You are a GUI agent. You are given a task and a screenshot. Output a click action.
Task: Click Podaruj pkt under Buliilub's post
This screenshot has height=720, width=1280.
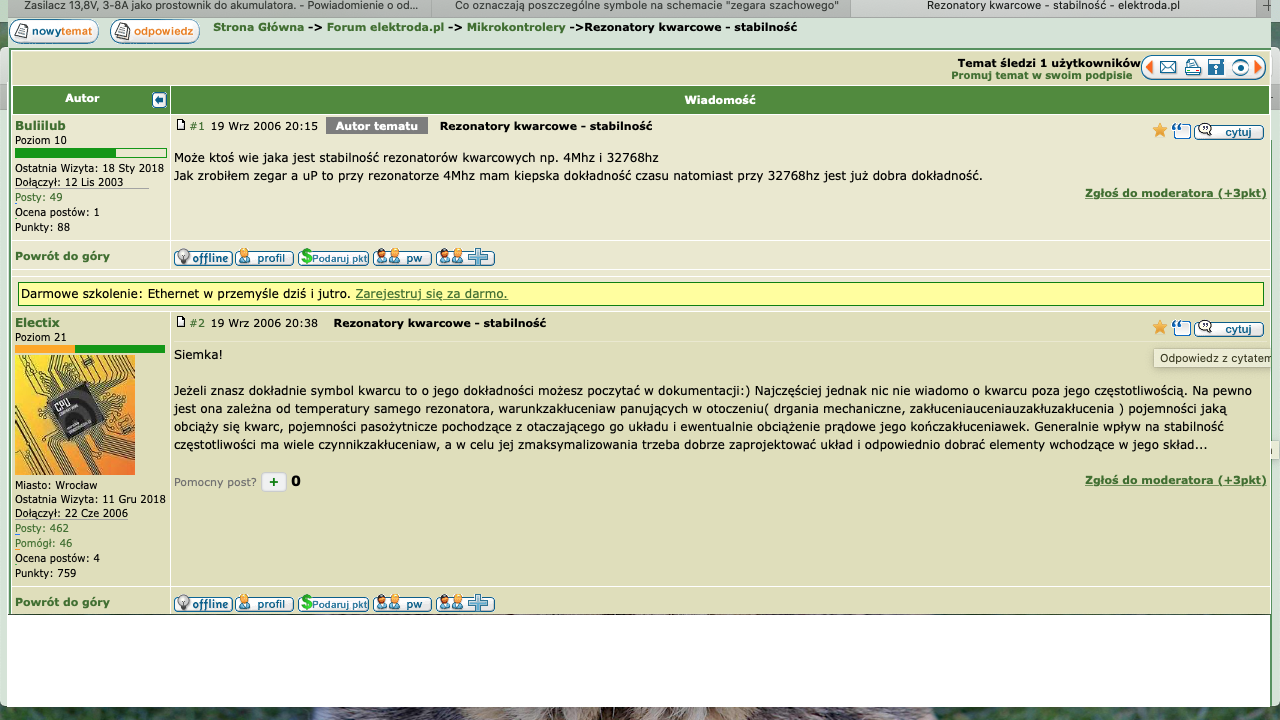click(x=333, y=257)
